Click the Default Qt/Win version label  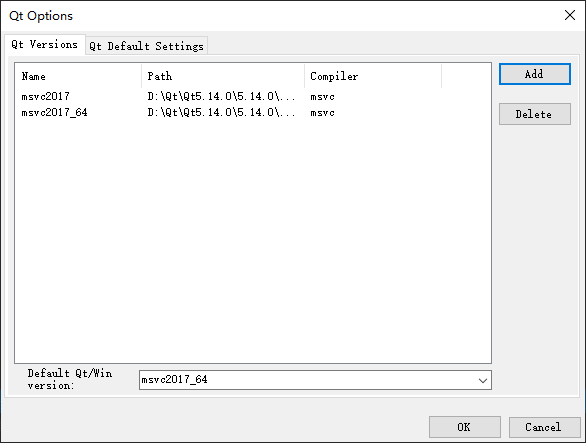coord(70,379)
